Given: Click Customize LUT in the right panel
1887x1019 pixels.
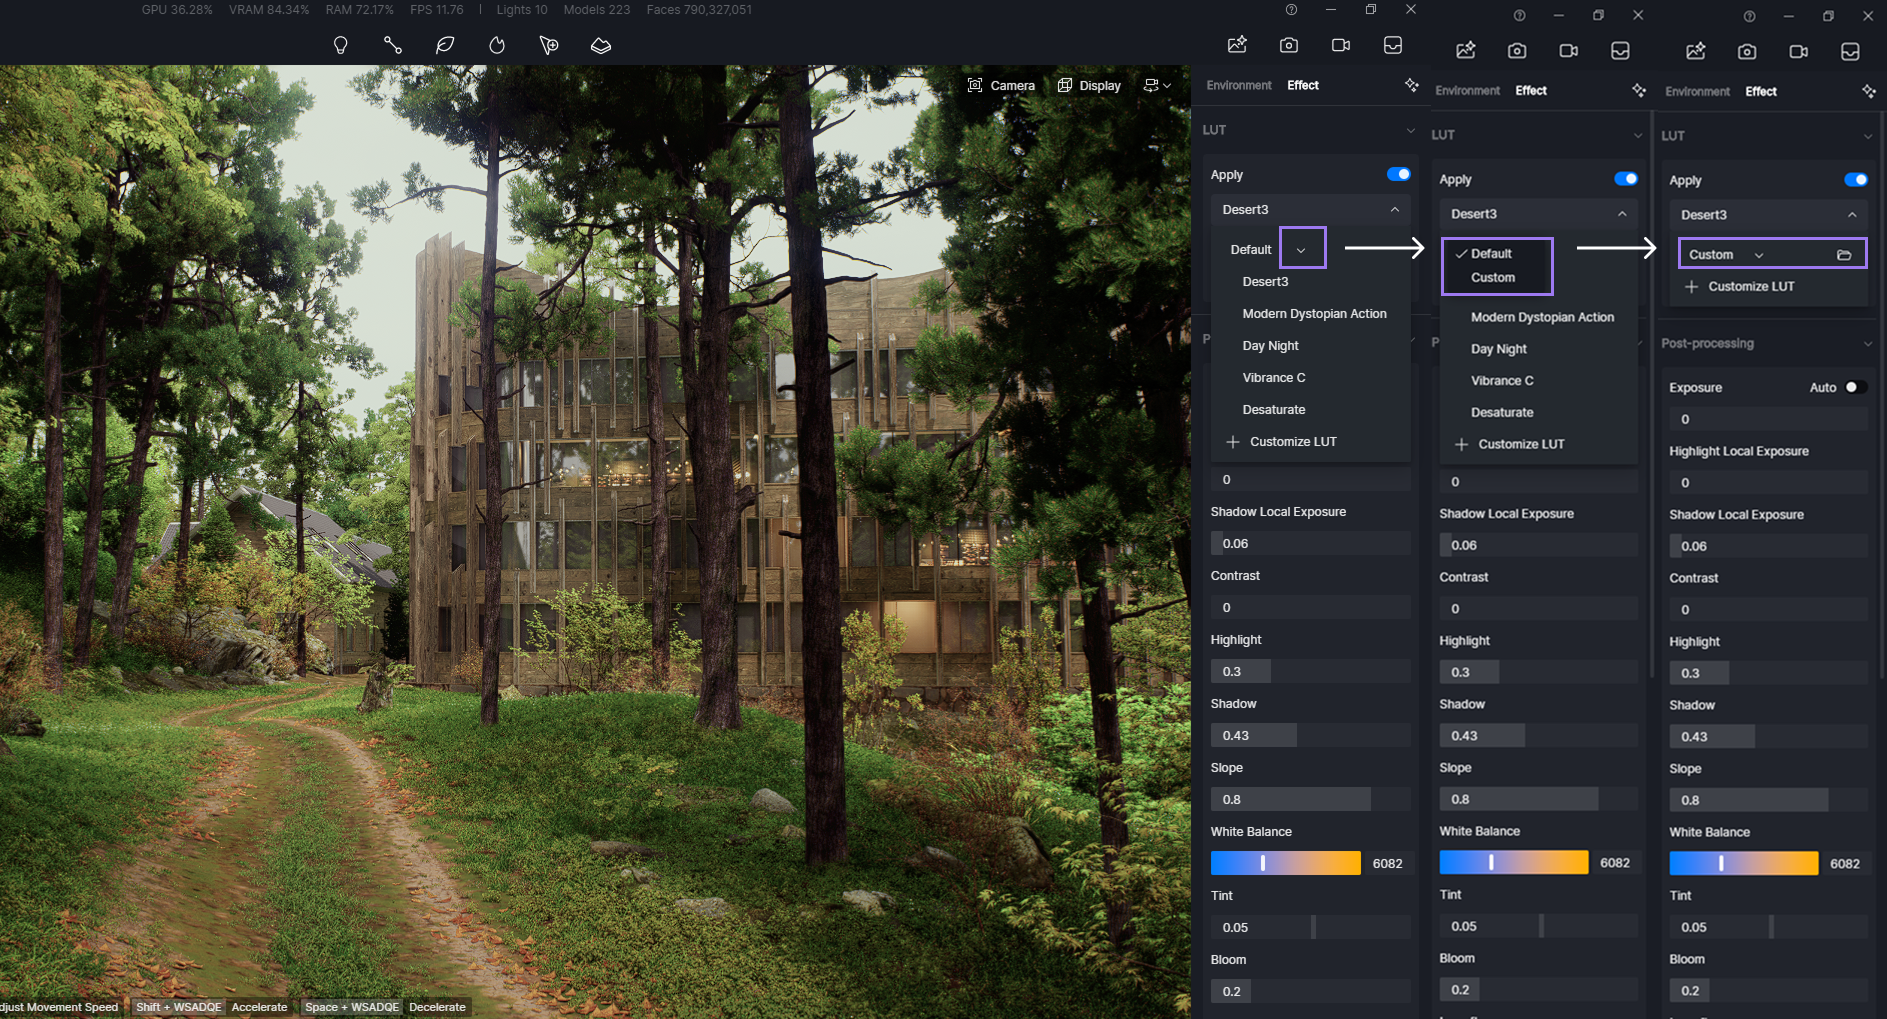Looking at the screenshot, I should (1740, 287).
